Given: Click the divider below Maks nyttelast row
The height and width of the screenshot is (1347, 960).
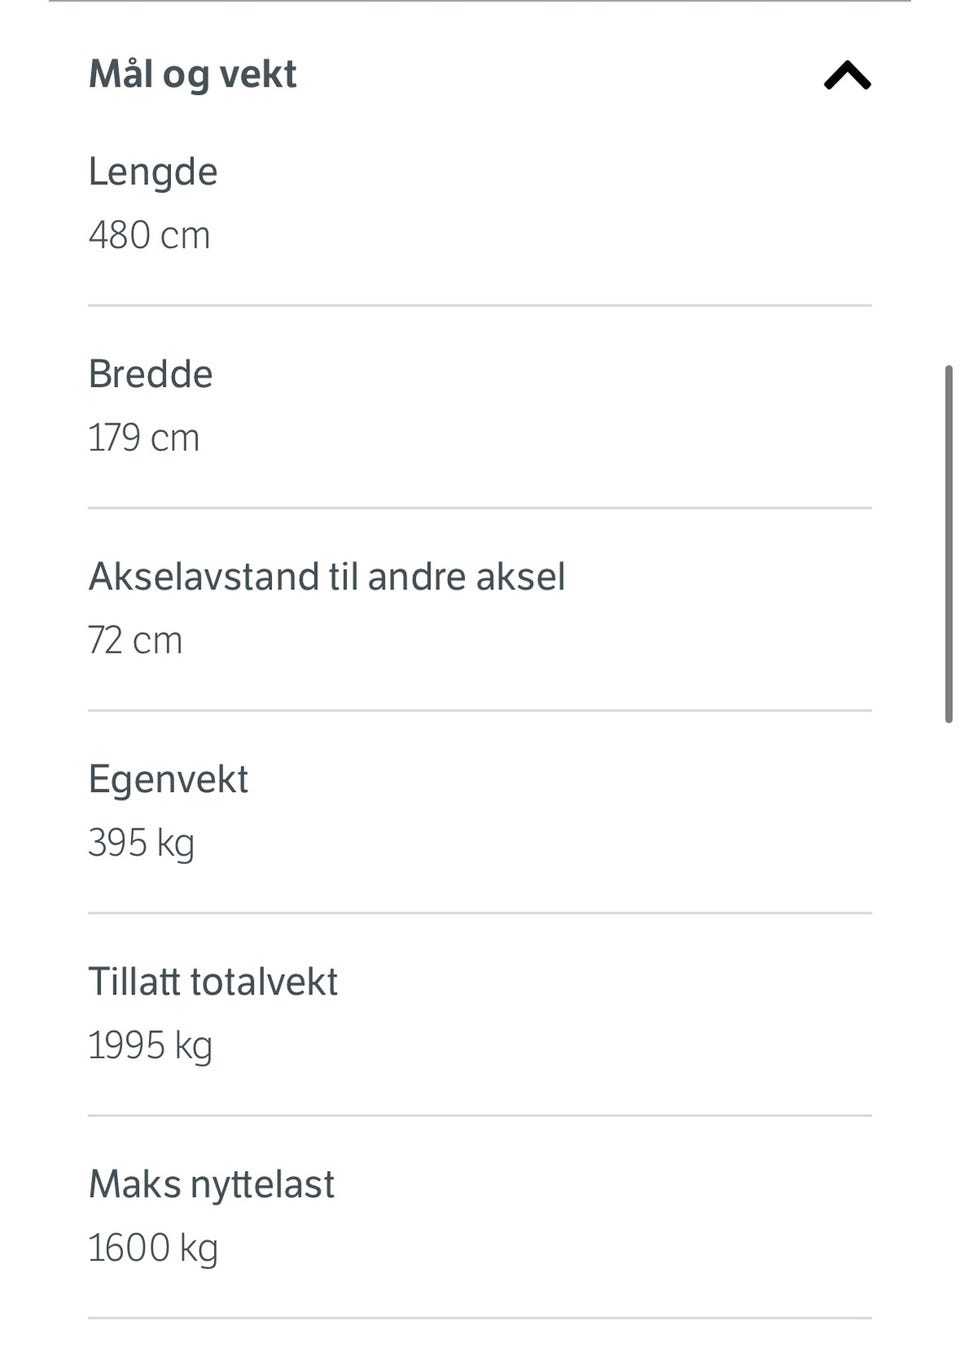Looking at the screenshot, I should [x=480, y=1318].
